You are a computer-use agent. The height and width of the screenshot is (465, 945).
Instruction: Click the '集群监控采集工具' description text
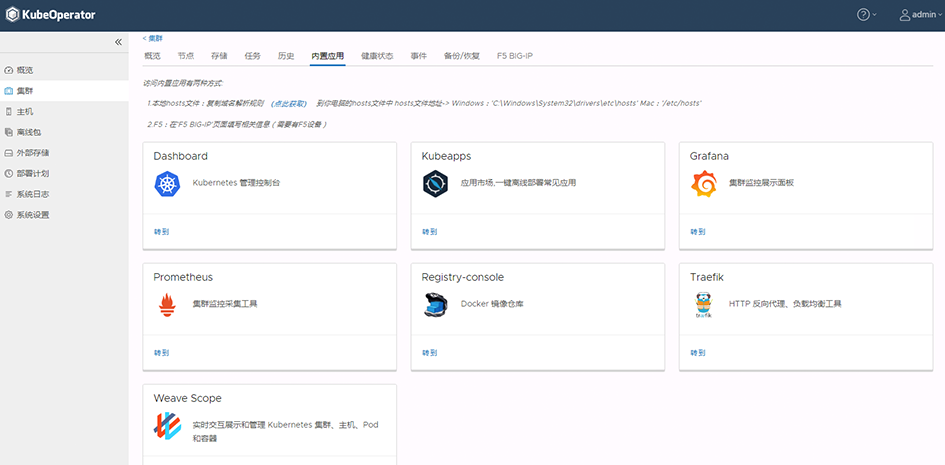(x=225, y=304)
